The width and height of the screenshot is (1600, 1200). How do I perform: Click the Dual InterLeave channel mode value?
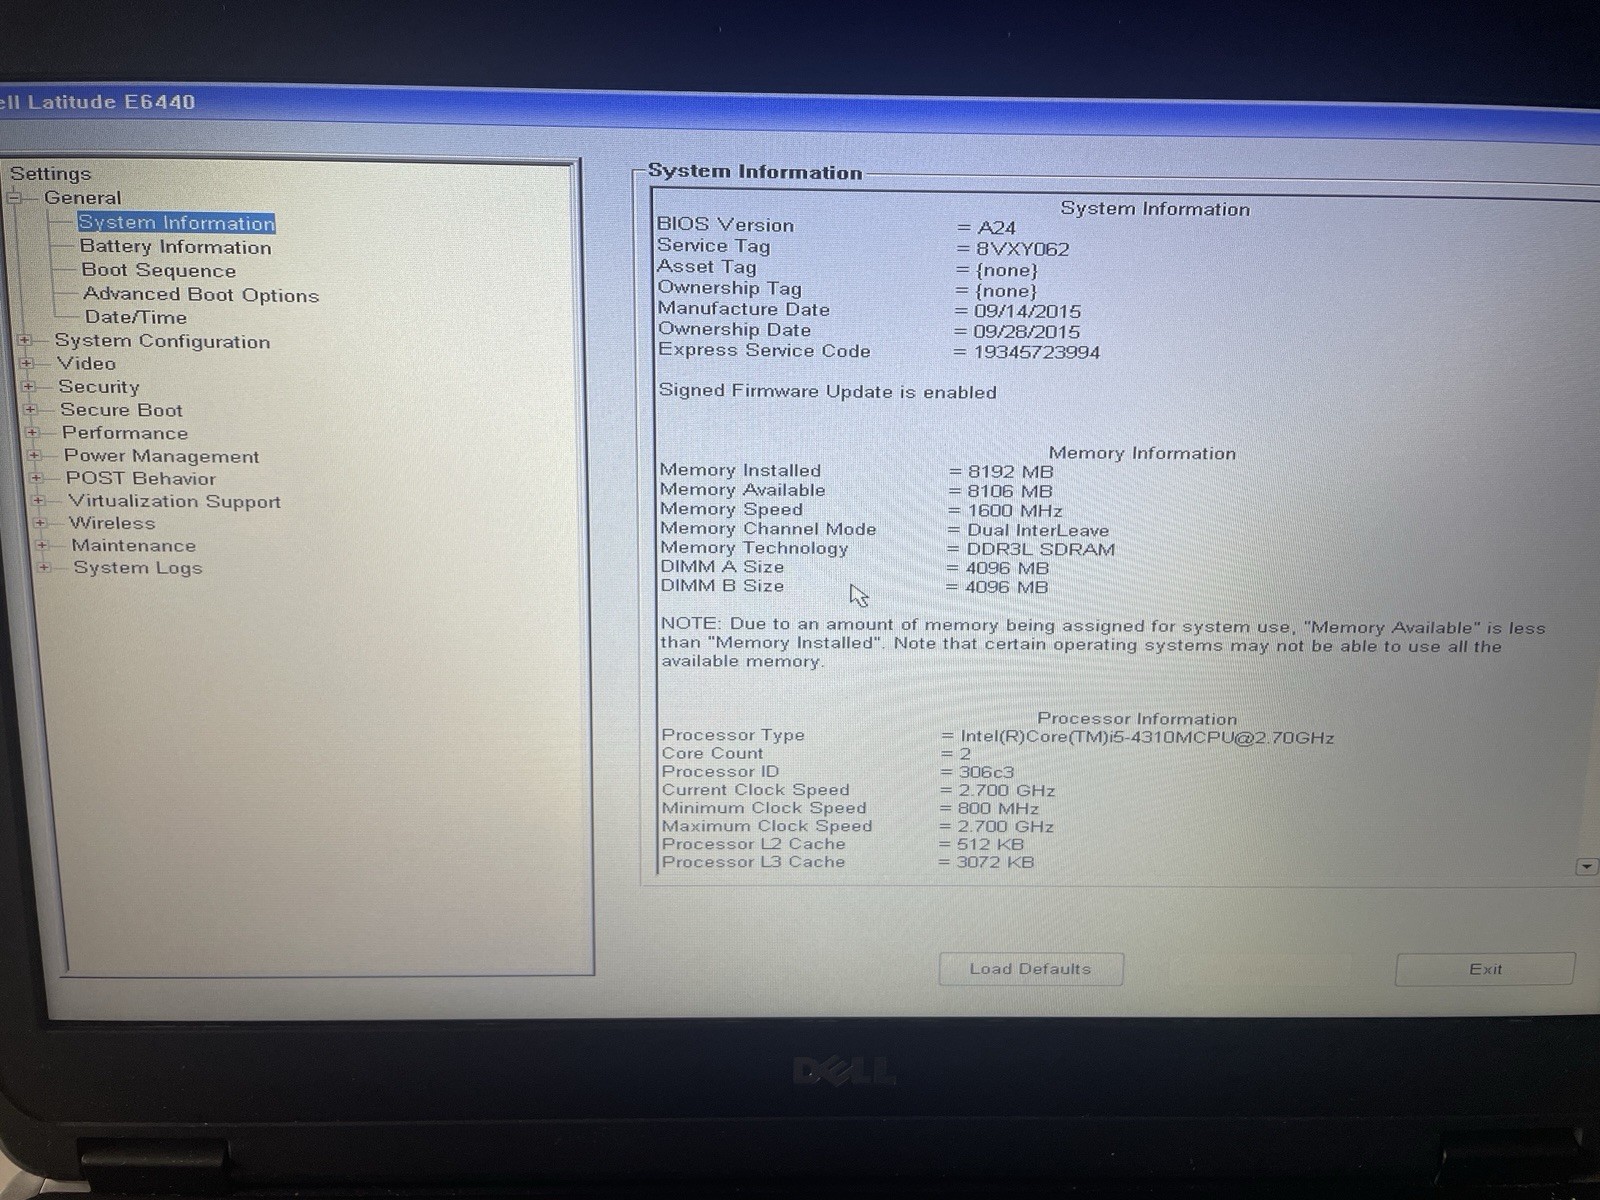[1038, 531]
